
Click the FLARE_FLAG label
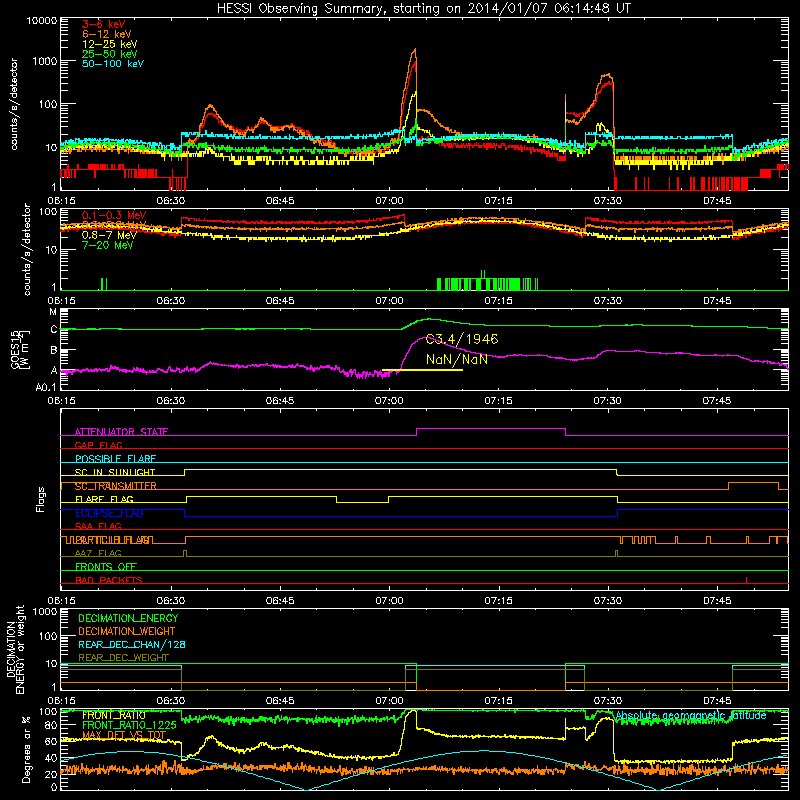click(x=104, y=499)
